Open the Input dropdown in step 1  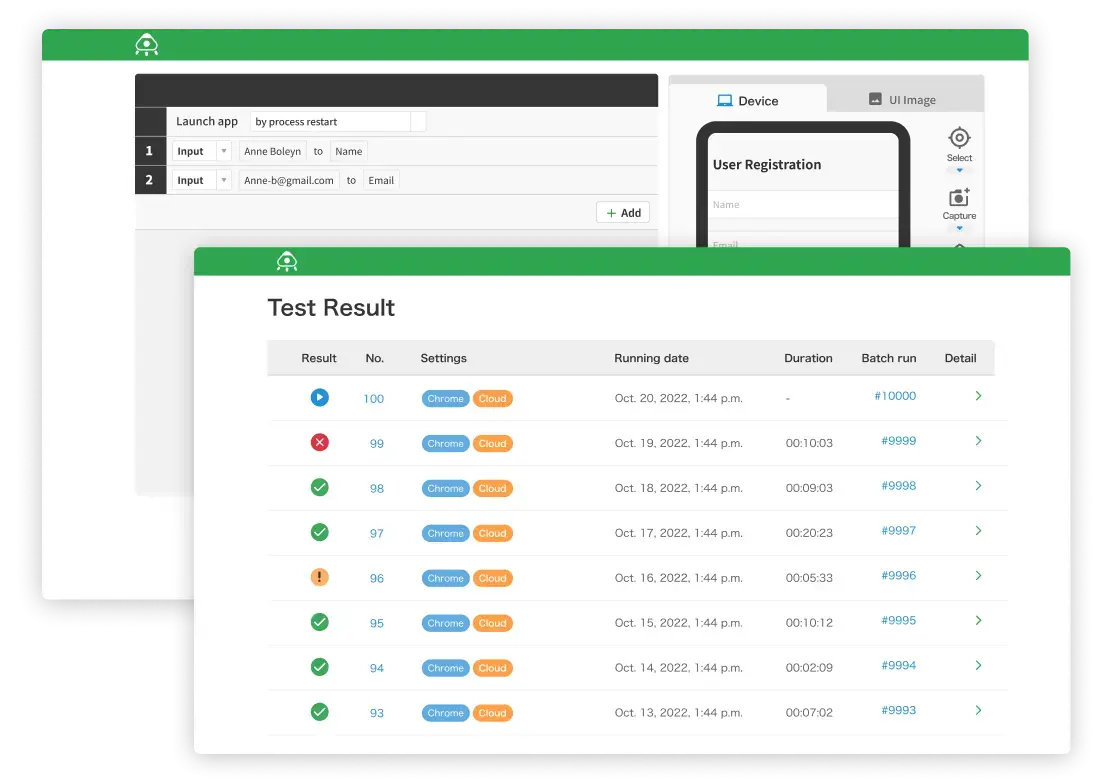223,152
